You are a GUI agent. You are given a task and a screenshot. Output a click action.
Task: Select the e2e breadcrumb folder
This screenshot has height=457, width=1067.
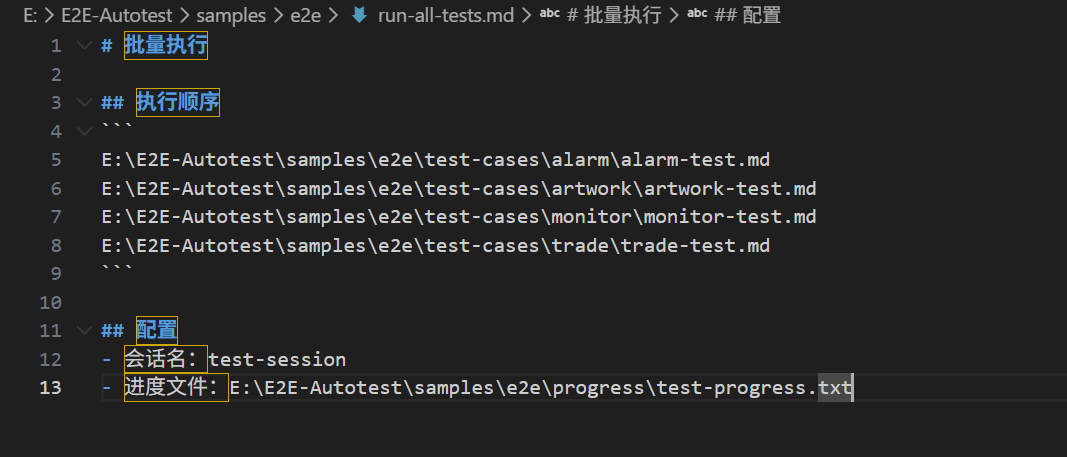coord(306,15)
